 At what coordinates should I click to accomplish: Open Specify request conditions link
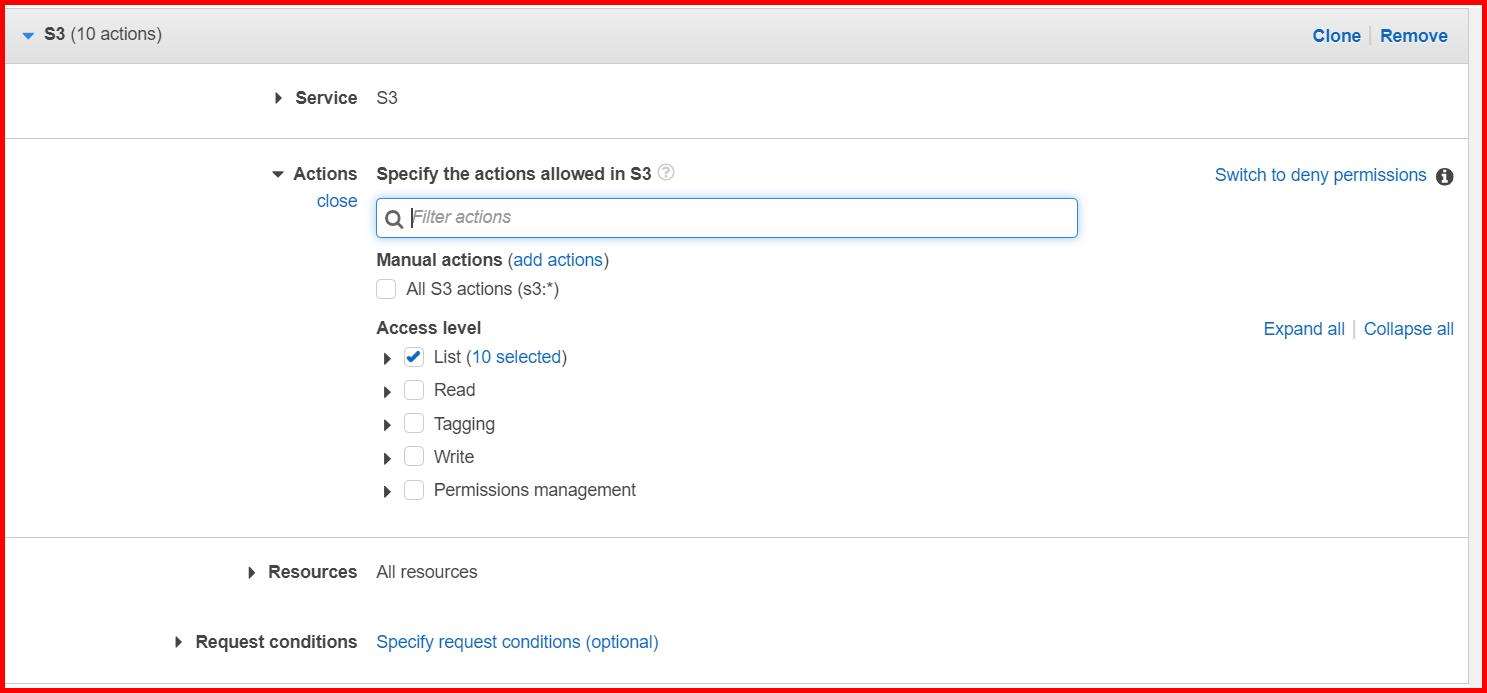coord(517,642)
